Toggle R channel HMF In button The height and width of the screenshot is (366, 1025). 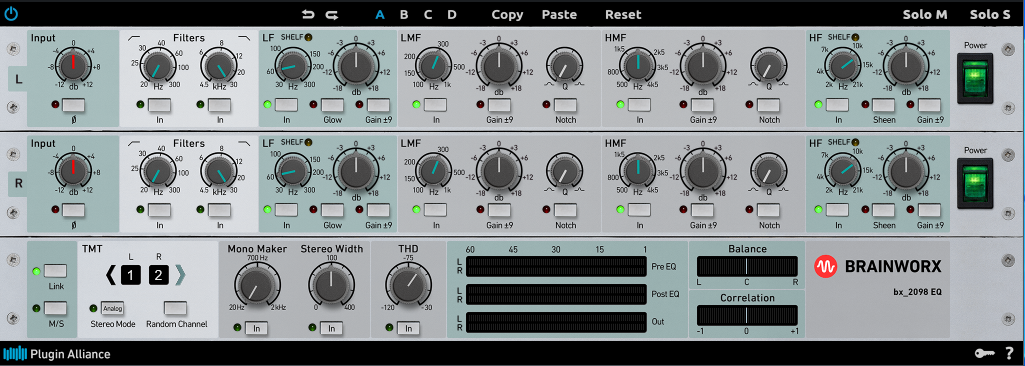639,210
